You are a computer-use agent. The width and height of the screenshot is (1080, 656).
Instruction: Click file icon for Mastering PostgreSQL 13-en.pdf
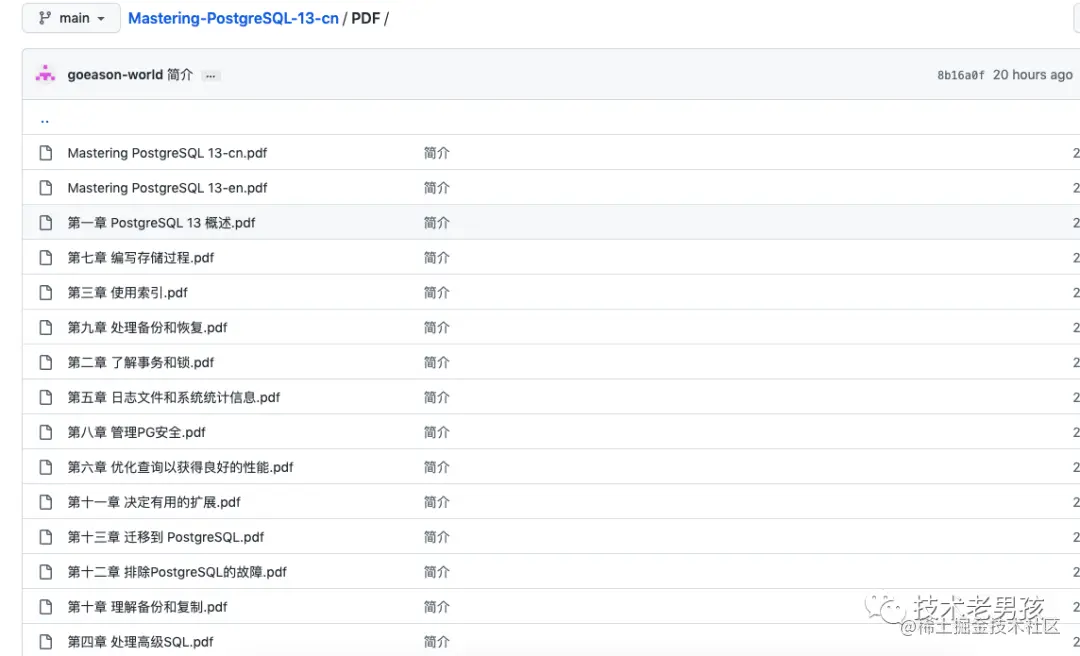pyautogui.click(x=45, y=187)
